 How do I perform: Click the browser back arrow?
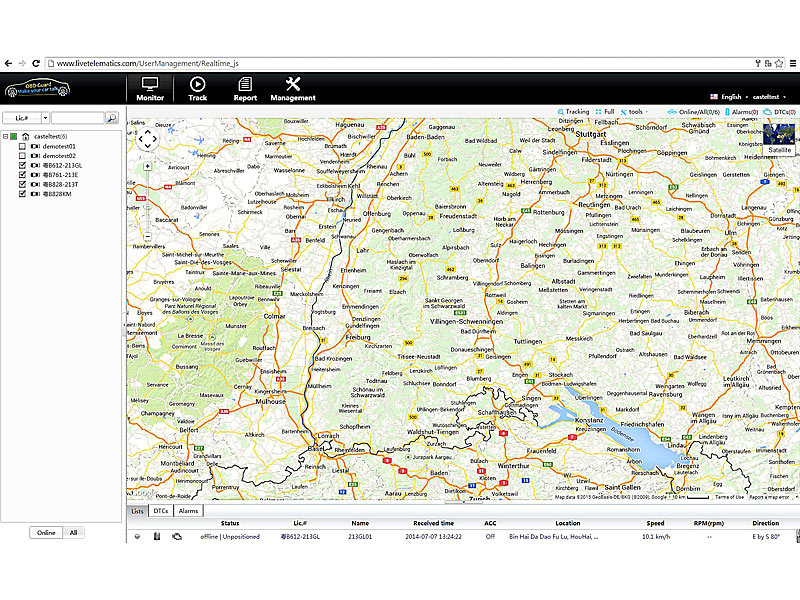click(8, 63)
